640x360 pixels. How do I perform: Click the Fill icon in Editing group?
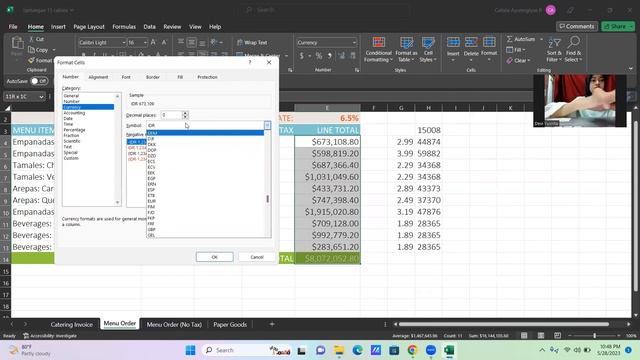(509, 50)
